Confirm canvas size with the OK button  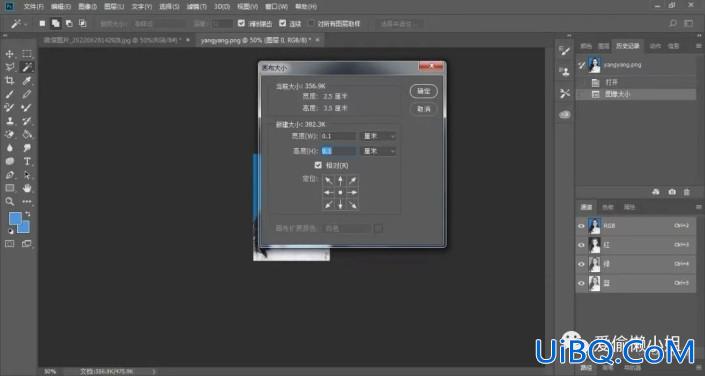tap(424, 91)
